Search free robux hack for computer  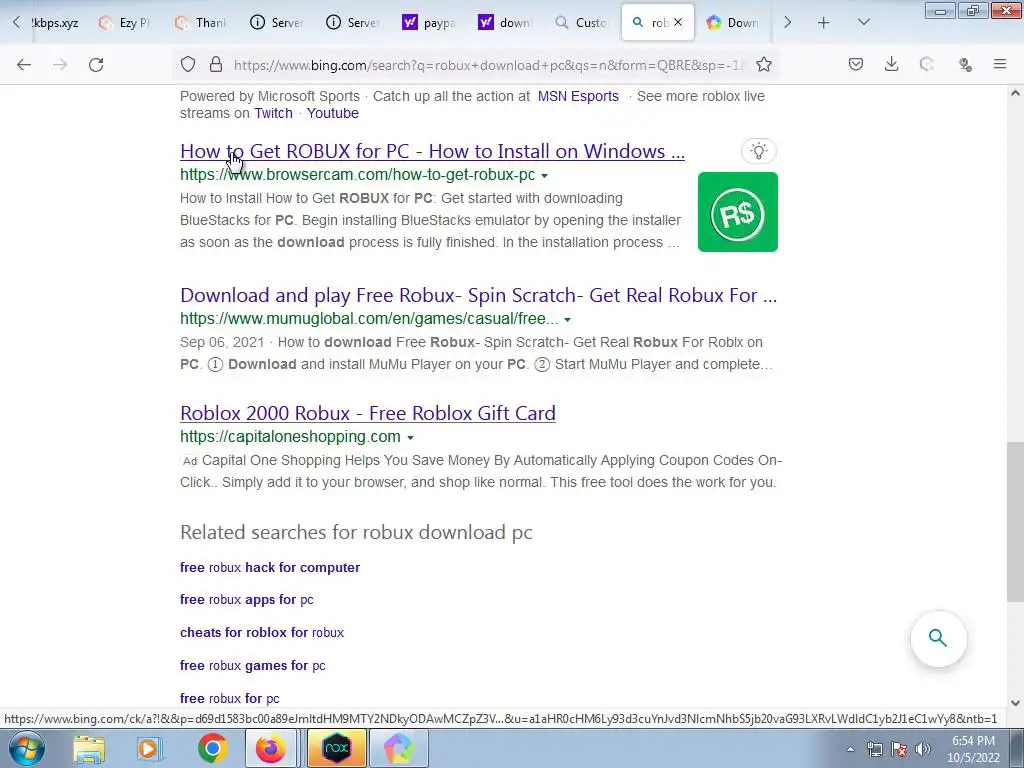tap(270, 568)
